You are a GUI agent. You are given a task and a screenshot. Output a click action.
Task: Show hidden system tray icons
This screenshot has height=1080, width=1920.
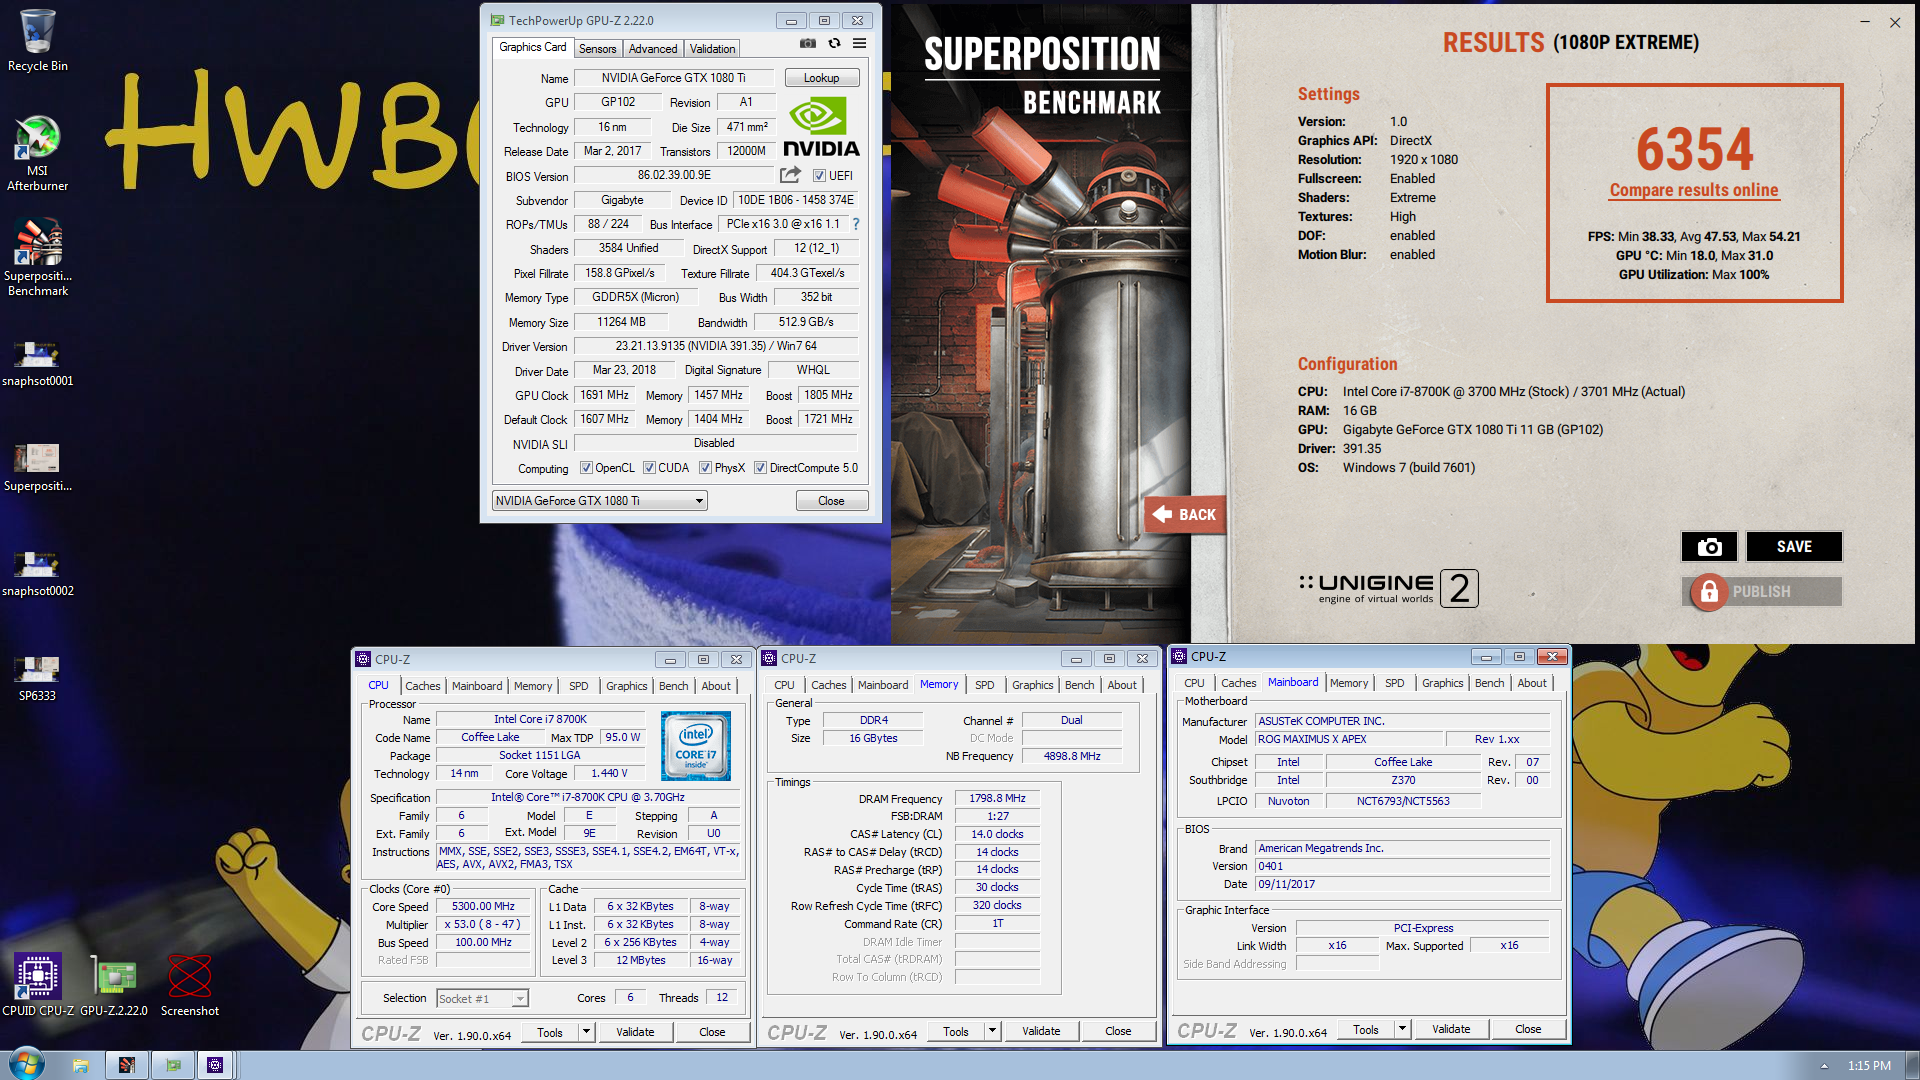(1824, 1066)
